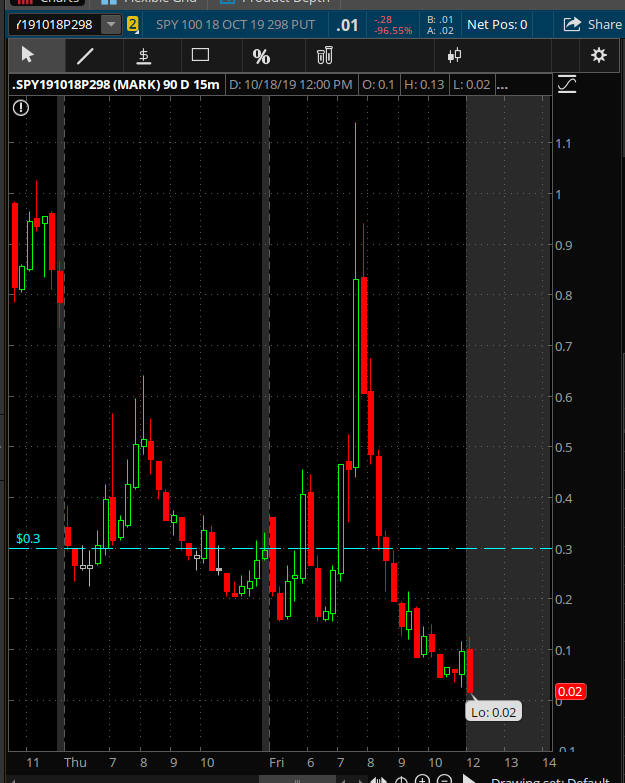Image resolution: width=625 pixels, height=783 pixels.
Task: Click the alert exclamation icon on chart
Action: click(x=21, y=107)
